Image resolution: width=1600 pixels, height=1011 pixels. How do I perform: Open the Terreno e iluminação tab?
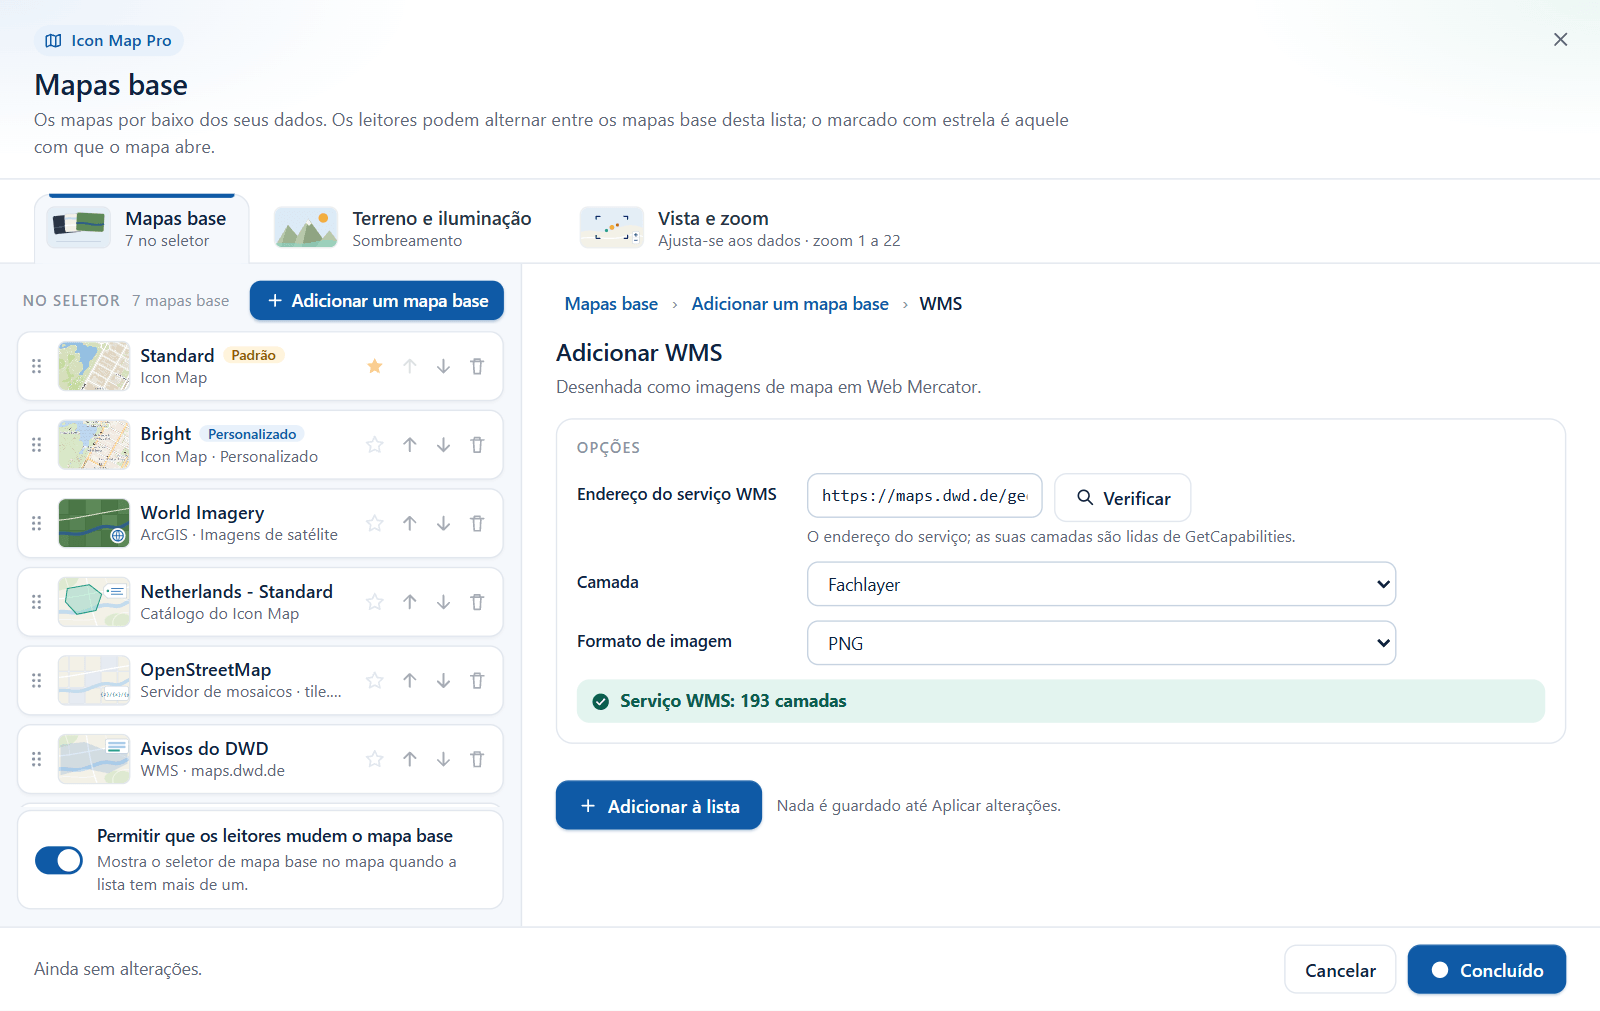pos(403,228)
